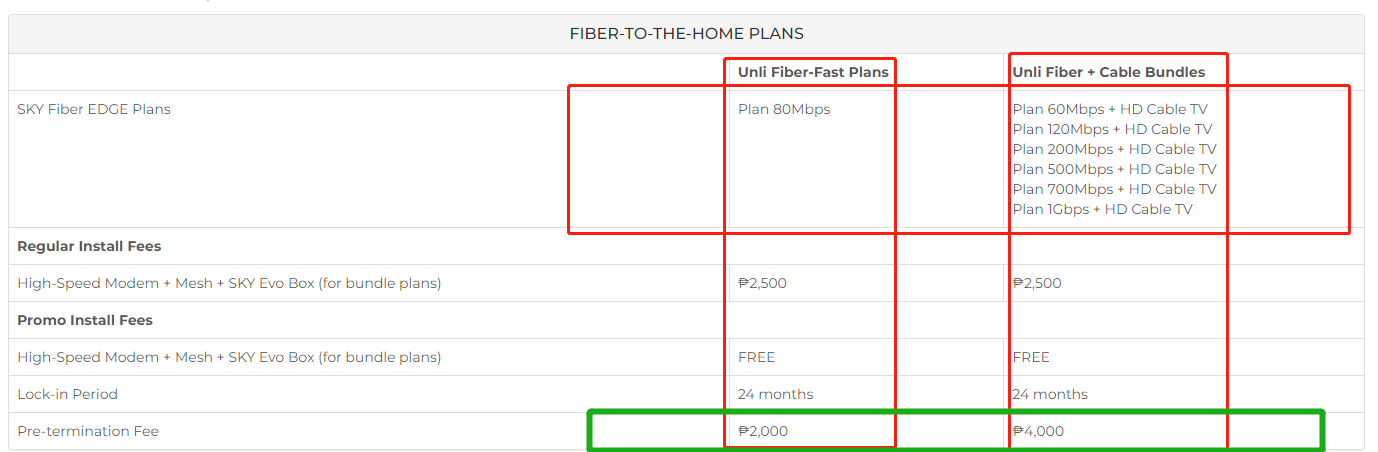Click the FIBER-TO-THE-HOME PLANS table title
This screenshot has height=452, width=1378.
point(686,34)
